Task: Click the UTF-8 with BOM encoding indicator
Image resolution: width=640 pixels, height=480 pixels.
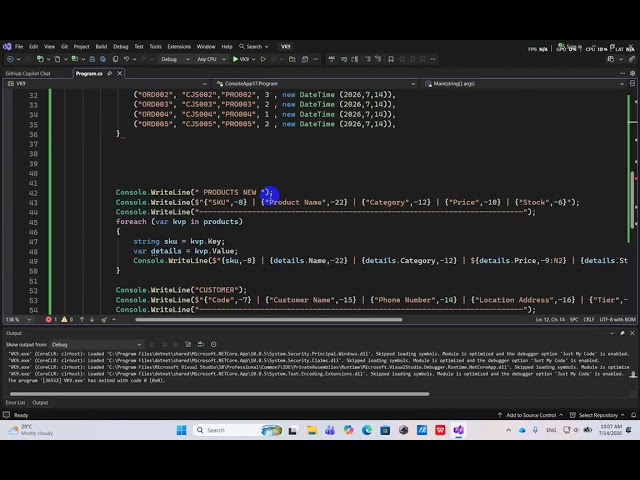Action: pyautogui.click(x=618, y=320)
